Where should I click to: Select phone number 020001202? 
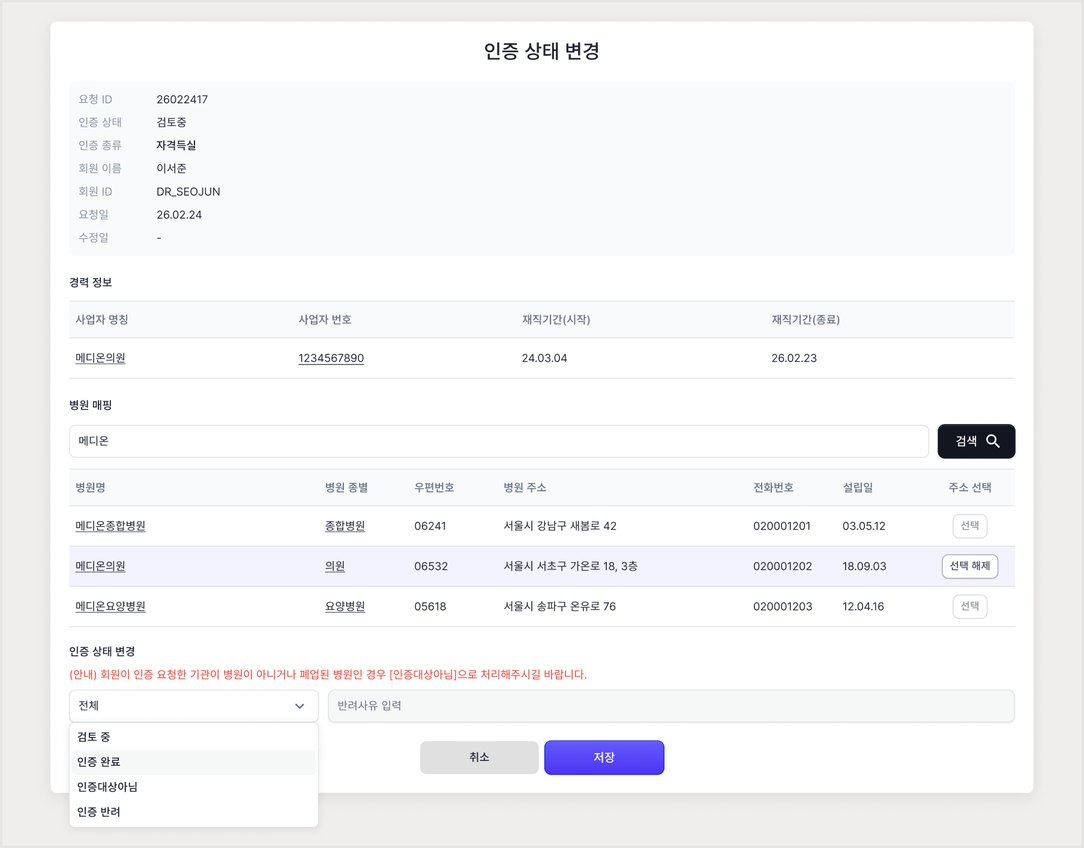point(783,566)
